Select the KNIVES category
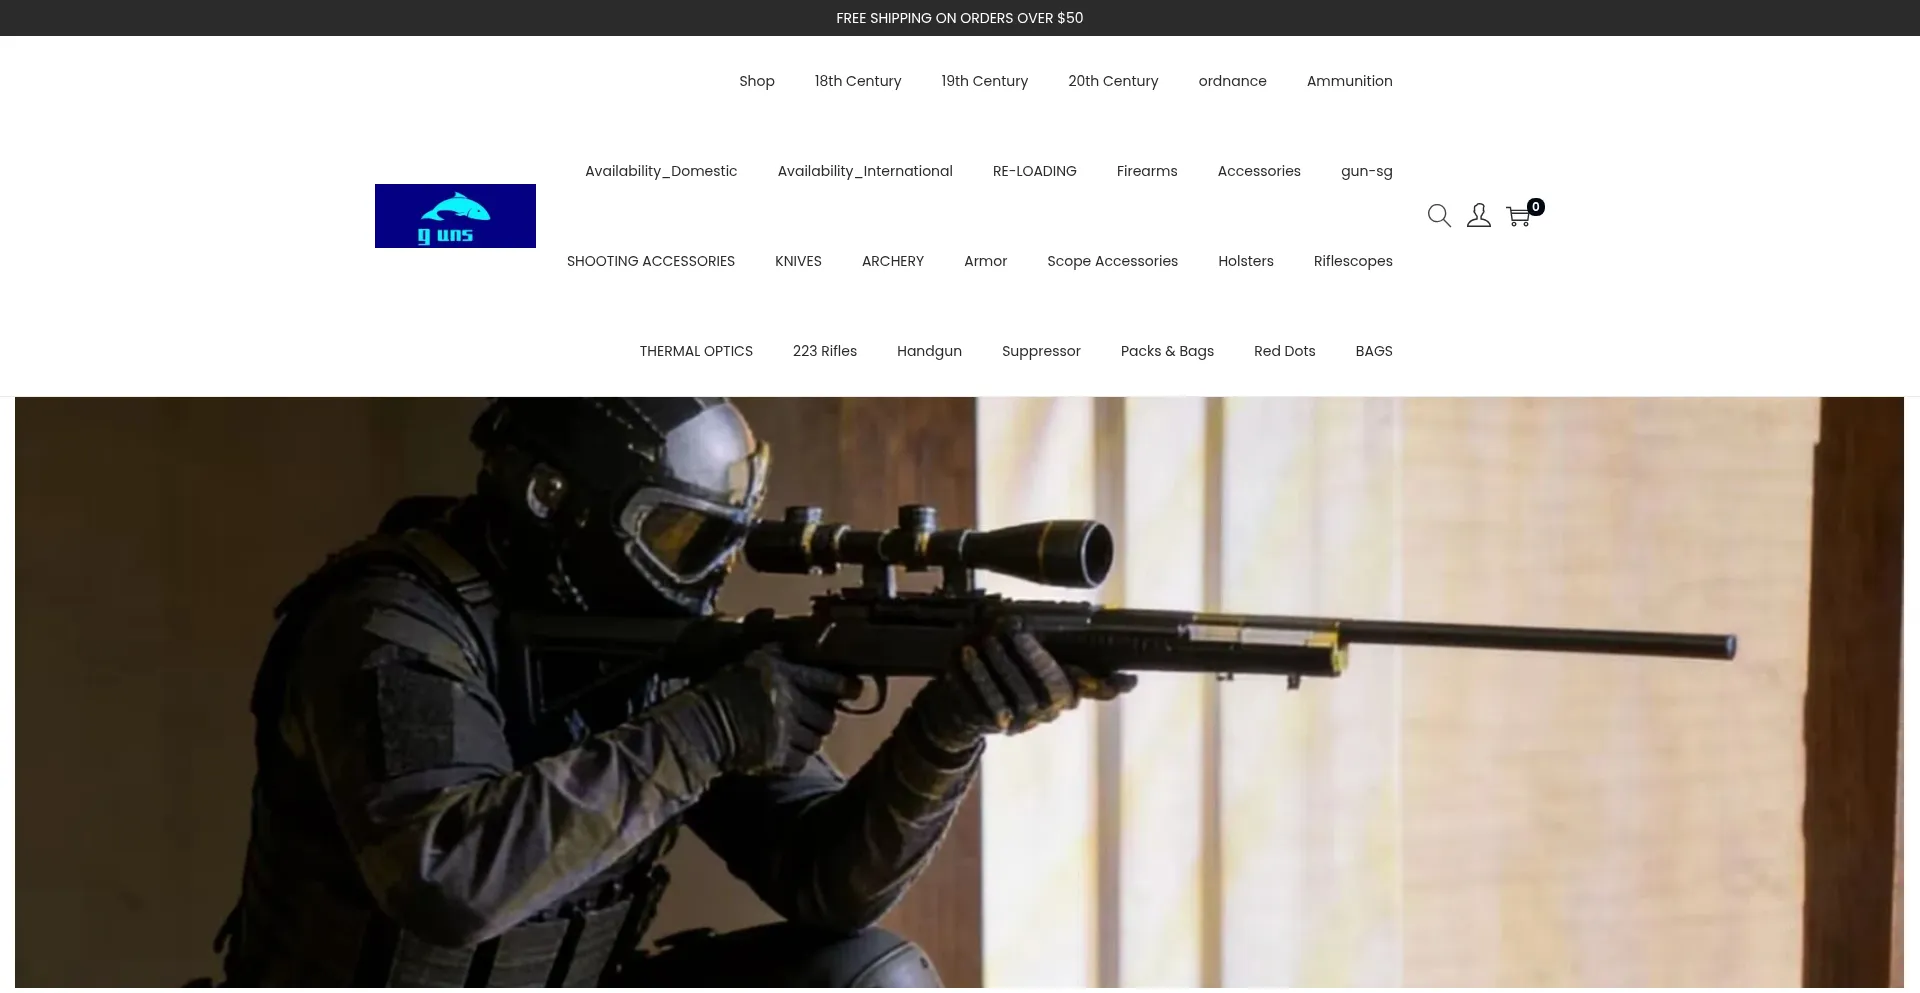This screenshot has height=993, width=1920. [798, 261]
